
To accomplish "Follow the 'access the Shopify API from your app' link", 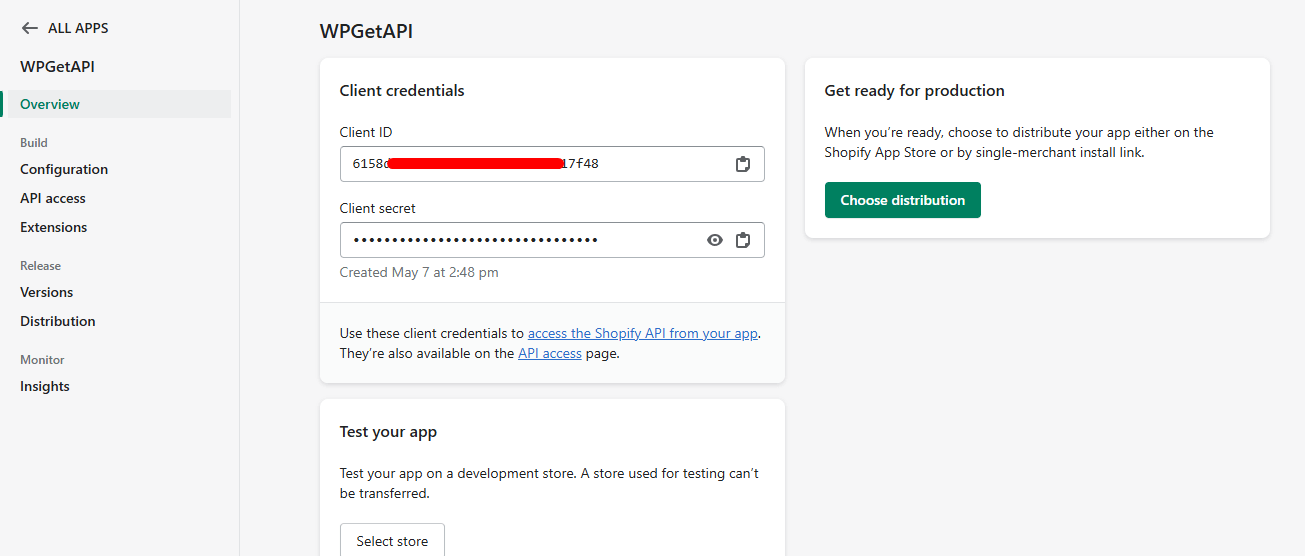I will (x=643, y=333).
